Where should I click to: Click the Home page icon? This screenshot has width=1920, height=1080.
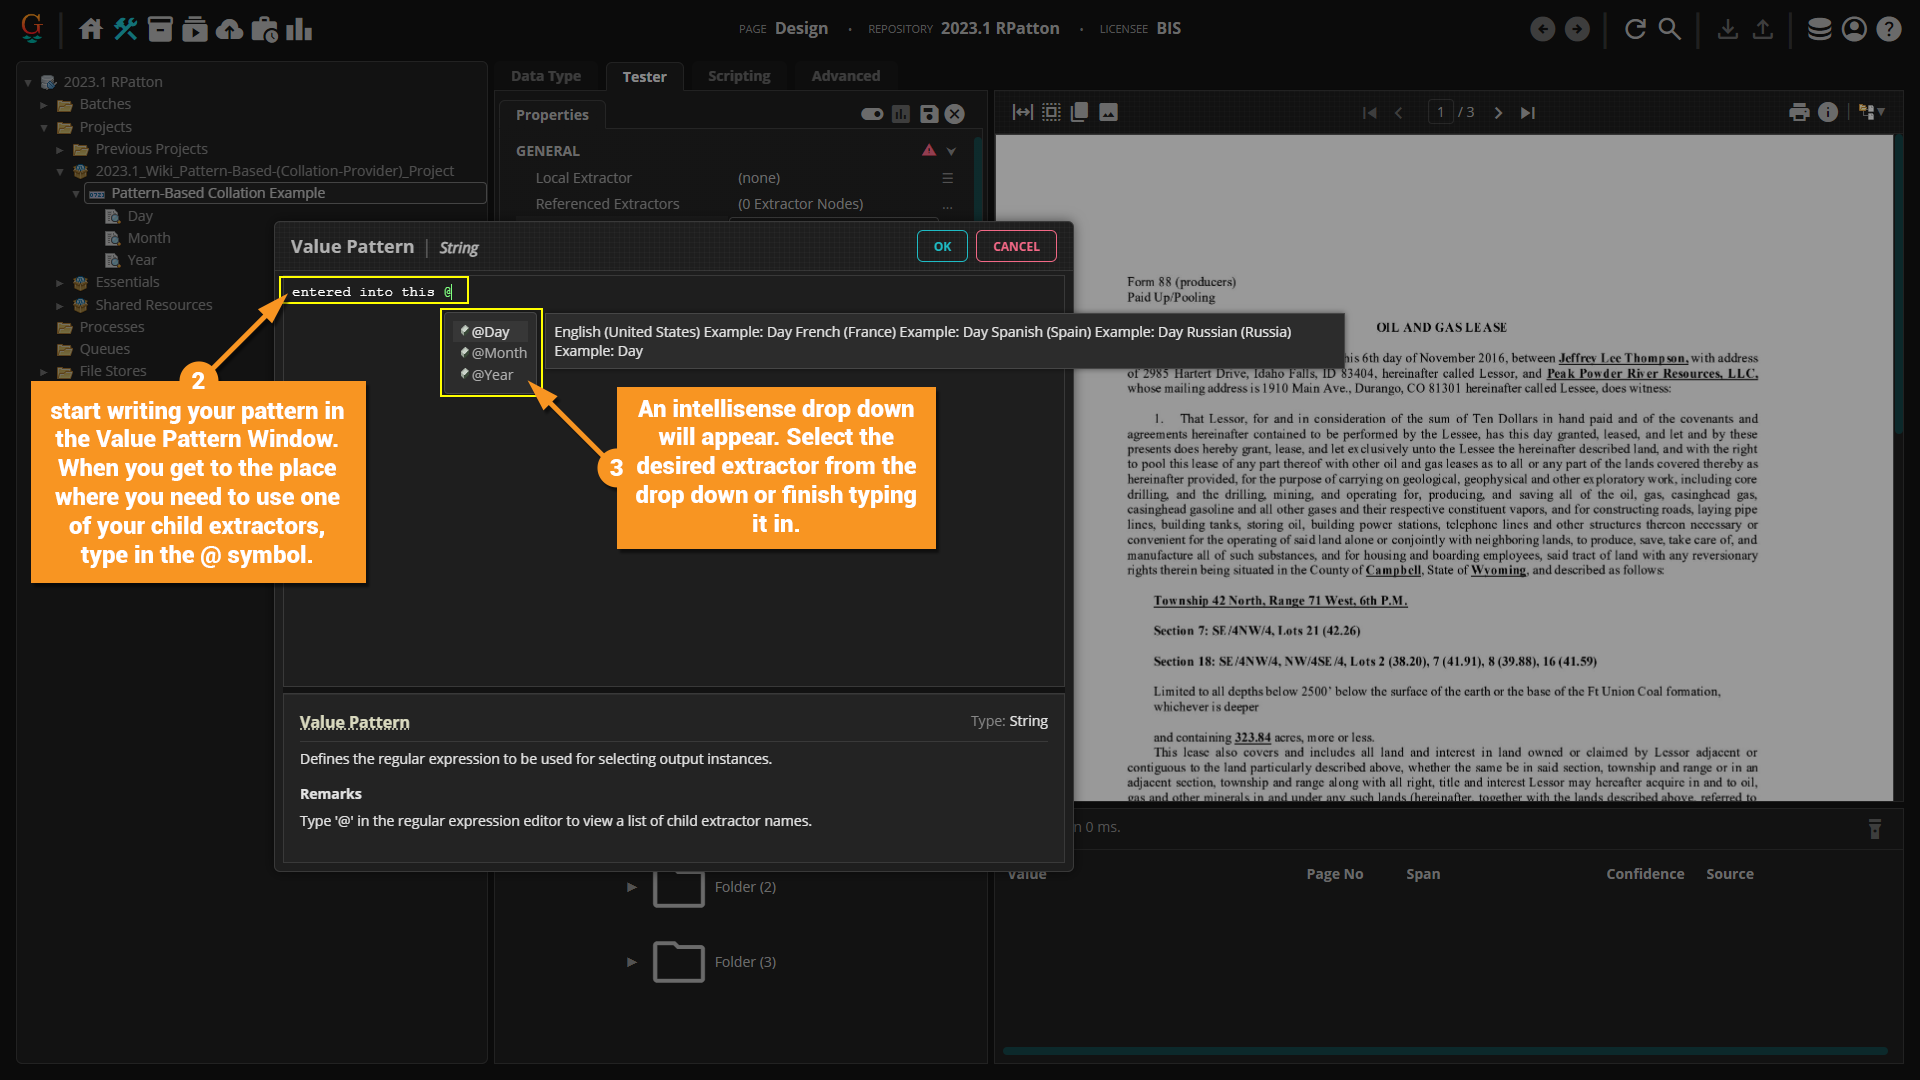click(91, 29)
